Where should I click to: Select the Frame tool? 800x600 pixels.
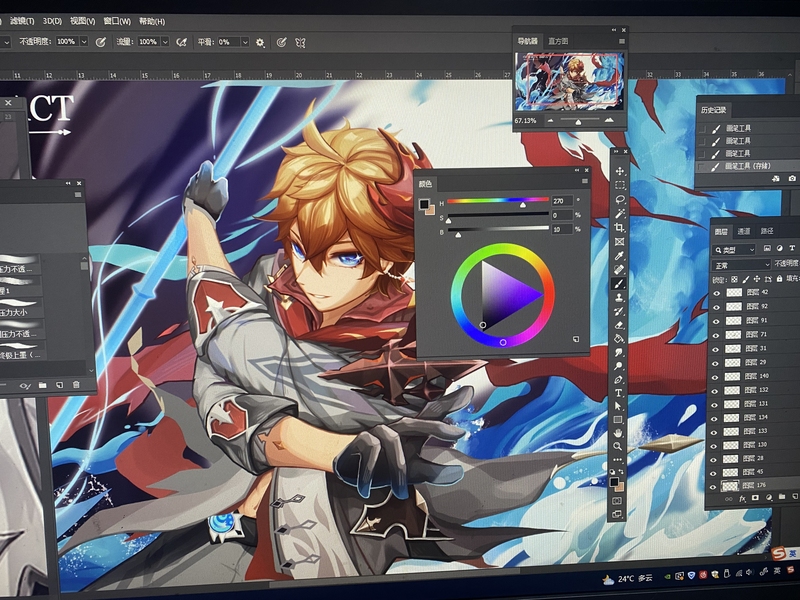tap(619, 242)
